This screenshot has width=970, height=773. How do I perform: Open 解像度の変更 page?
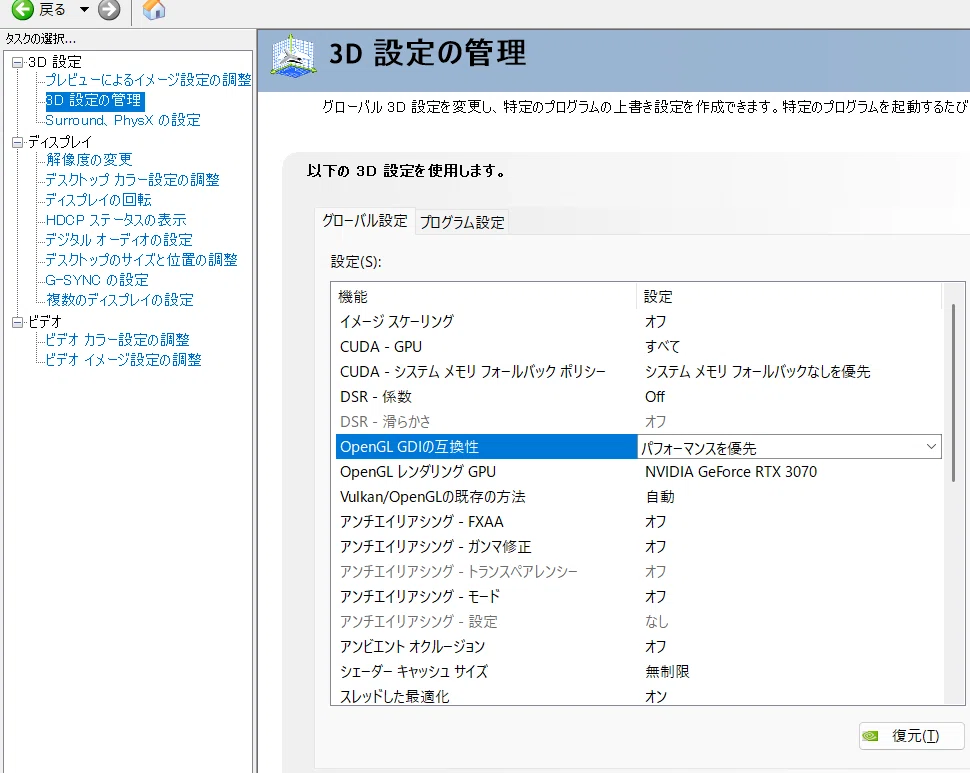click(x=89, y=160)
